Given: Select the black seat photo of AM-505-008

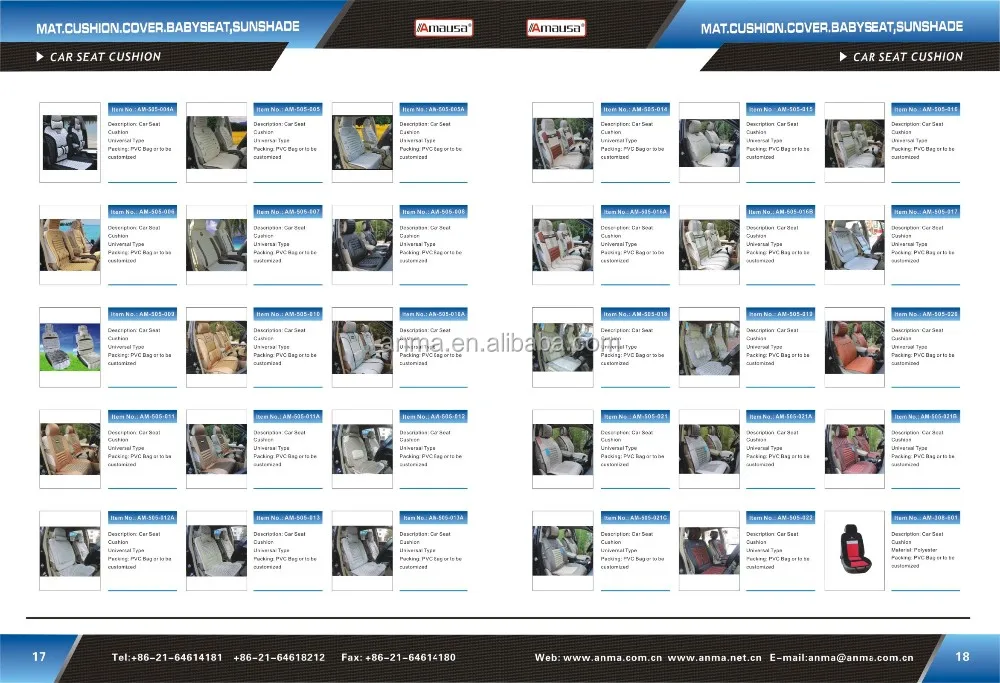Looking at the screenshot, I should click(x=362, y=245).
